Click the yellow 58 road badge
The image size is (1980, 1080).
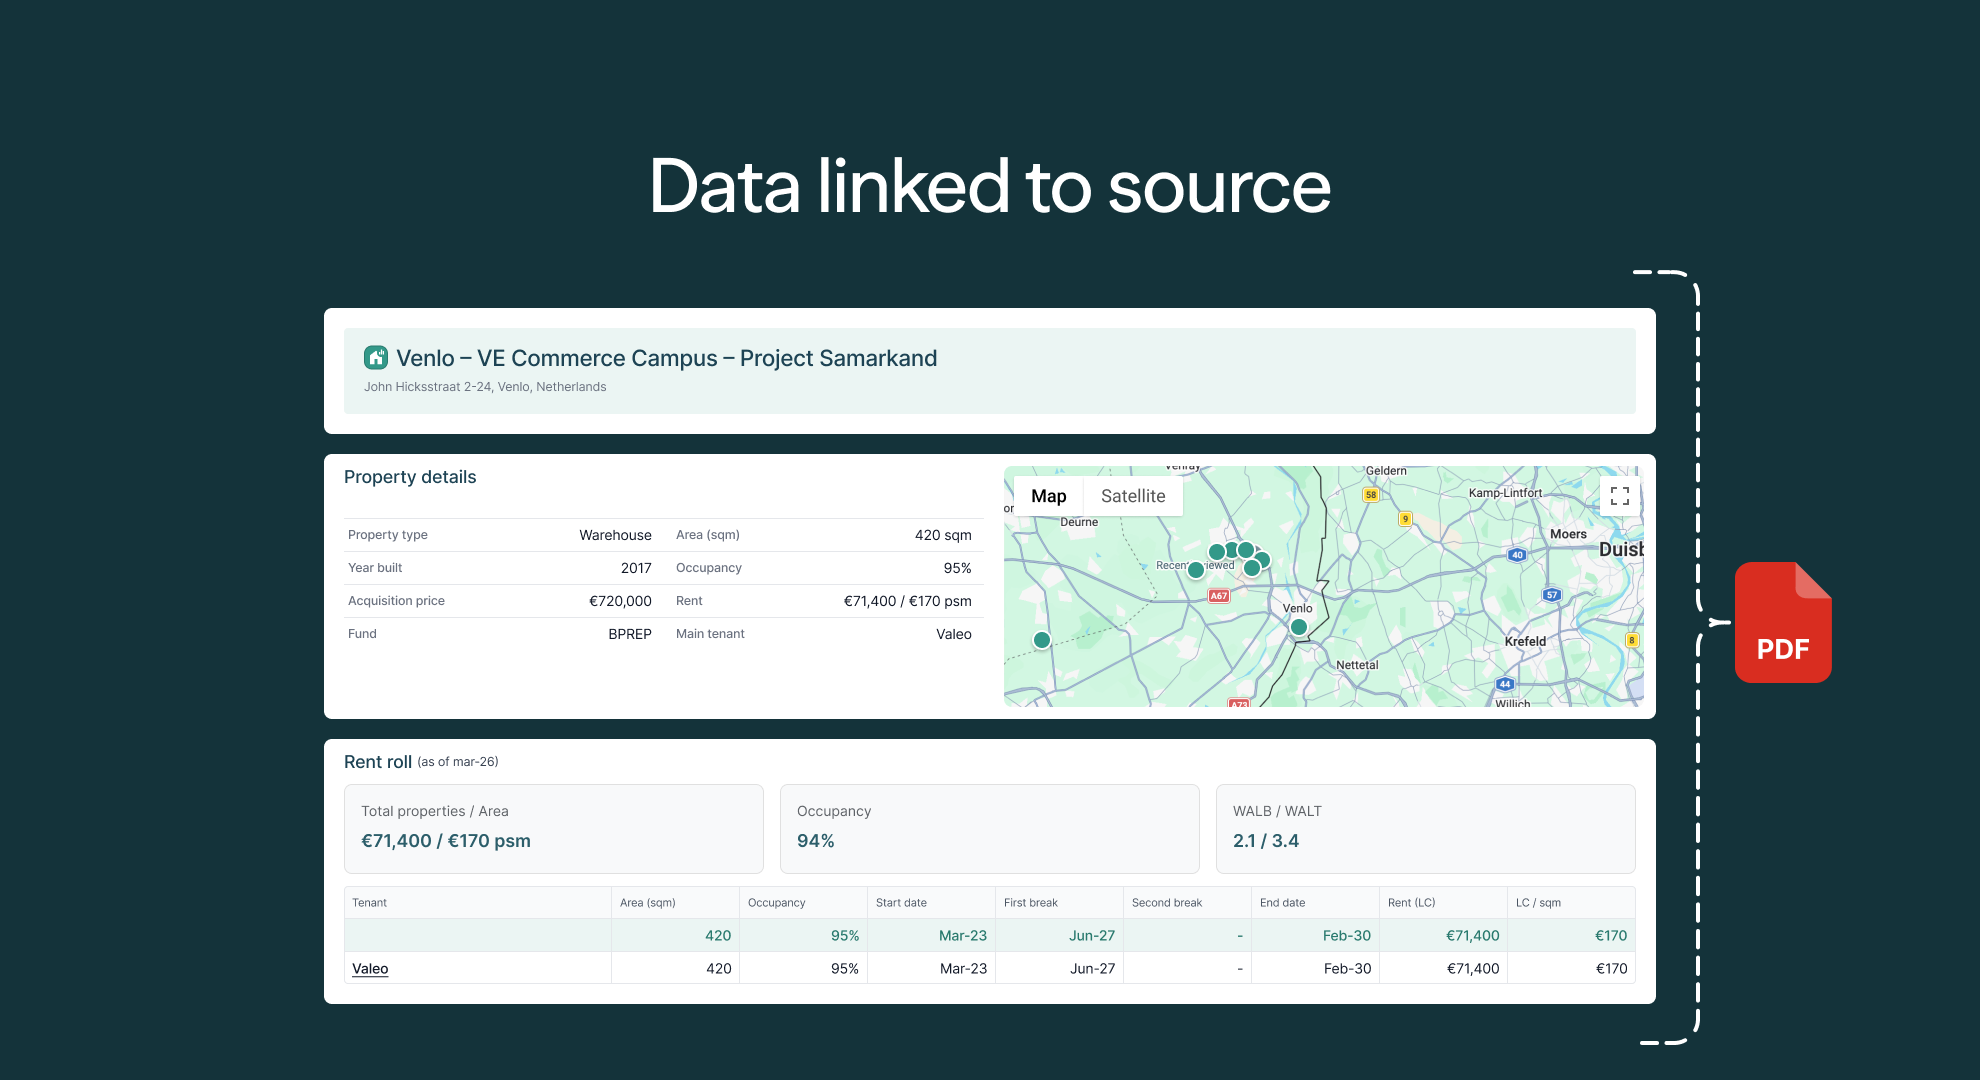point(1370,494)
